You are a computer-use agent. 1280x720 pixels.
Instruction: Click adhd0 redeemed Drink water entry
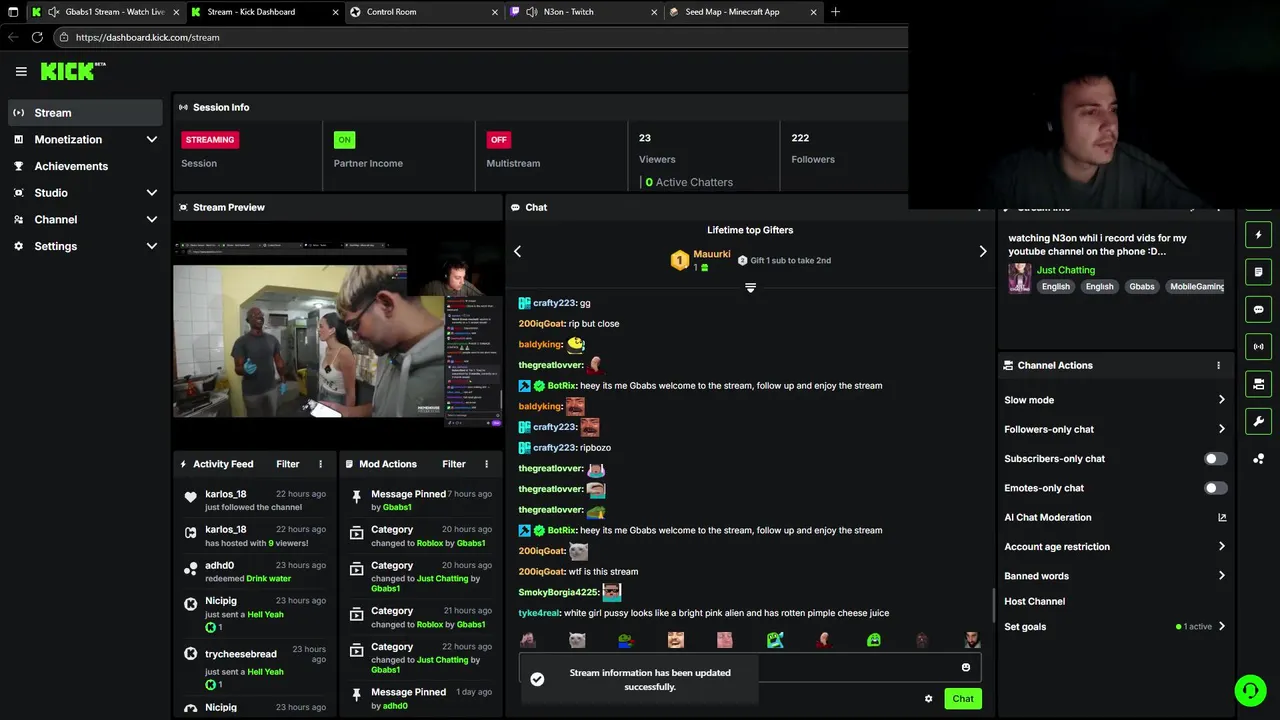(x=255, y=571)
